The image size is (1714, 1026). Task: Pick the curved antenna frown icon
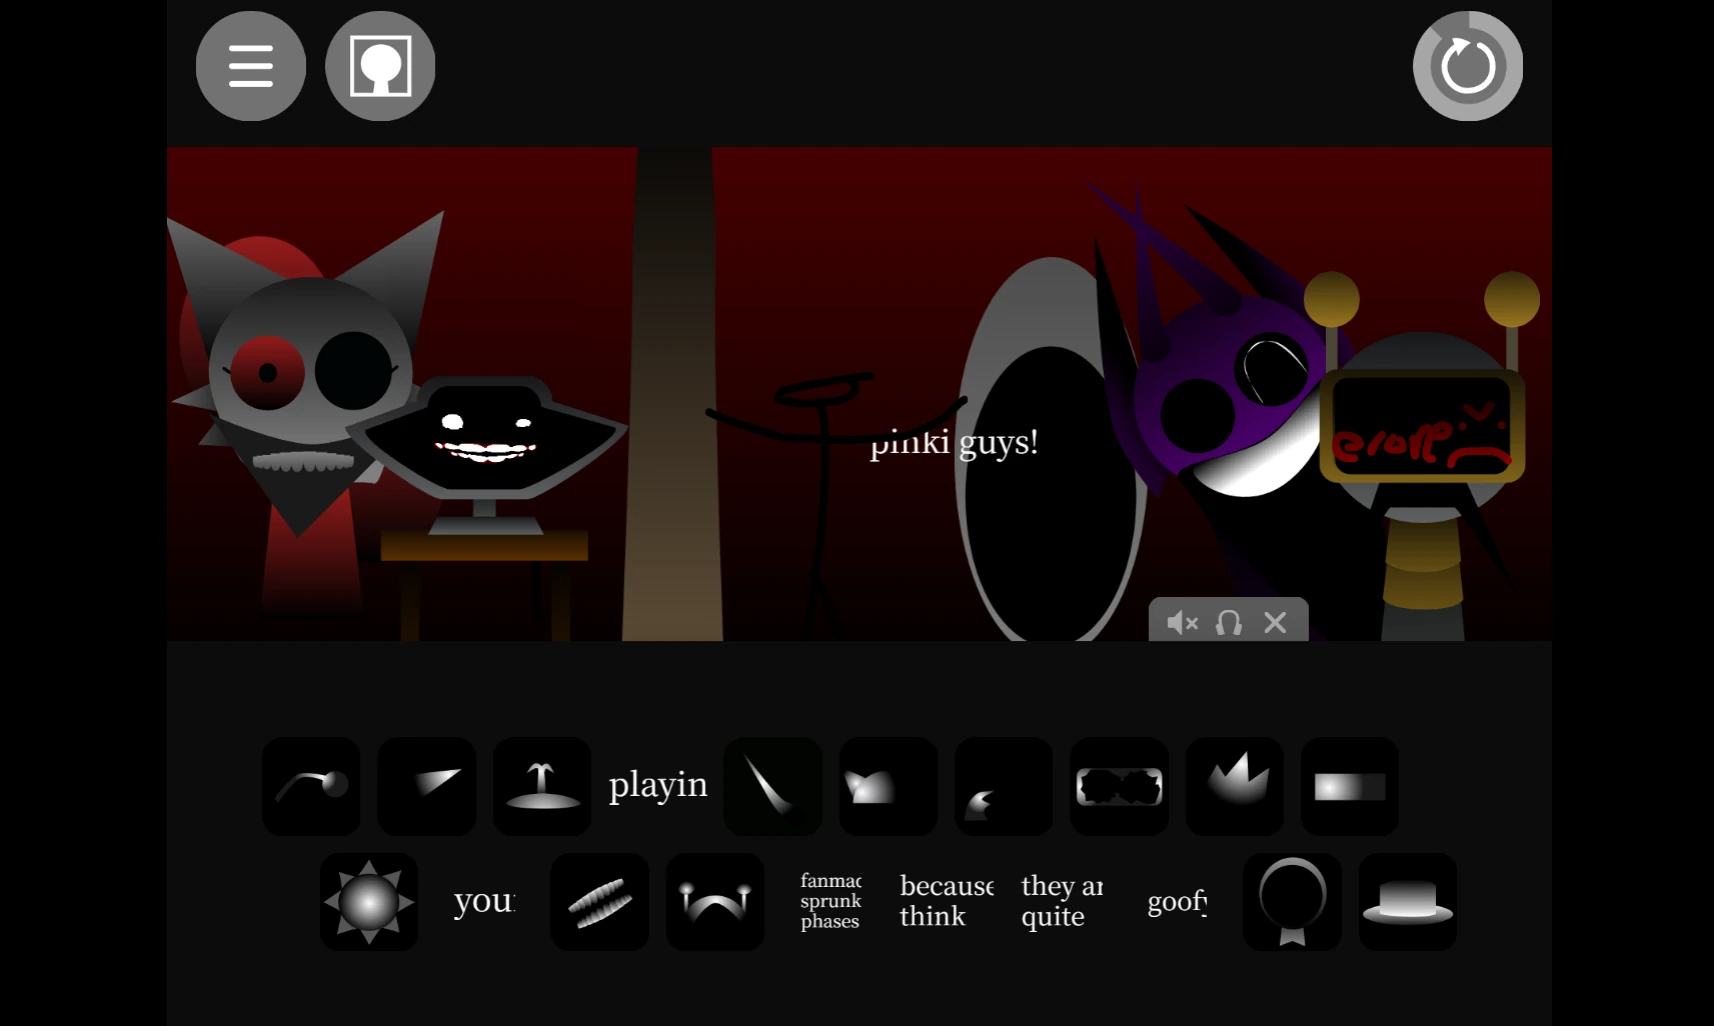pyautogui.click(x=715, y=902)
